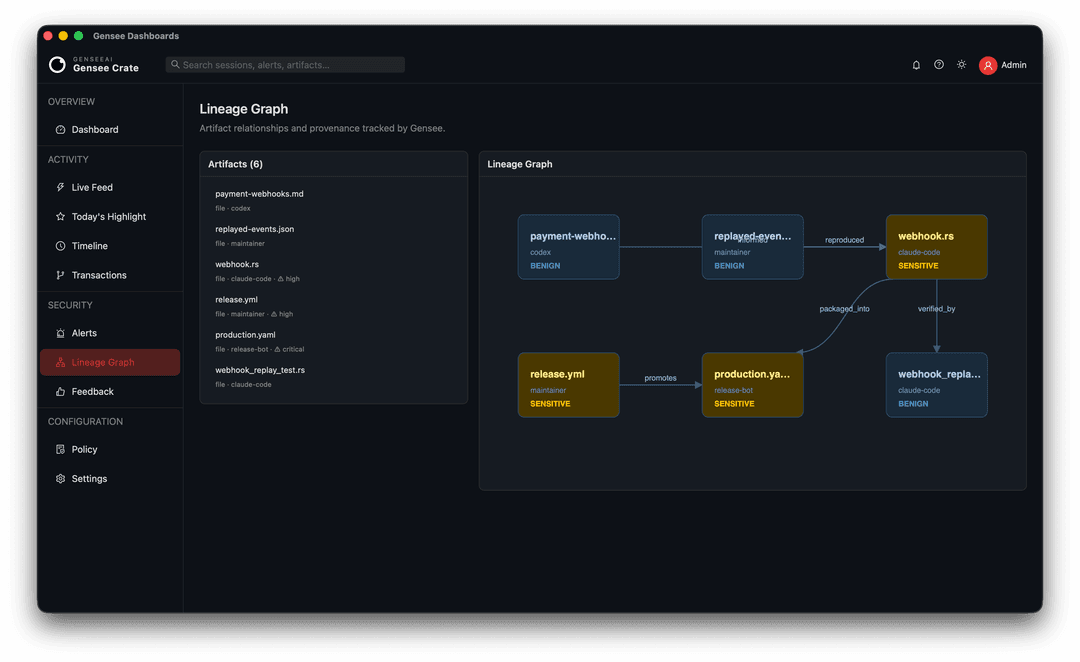Click the Timeline clock icon
This screenshot has height=662, width=1080.
coord(61,246)
